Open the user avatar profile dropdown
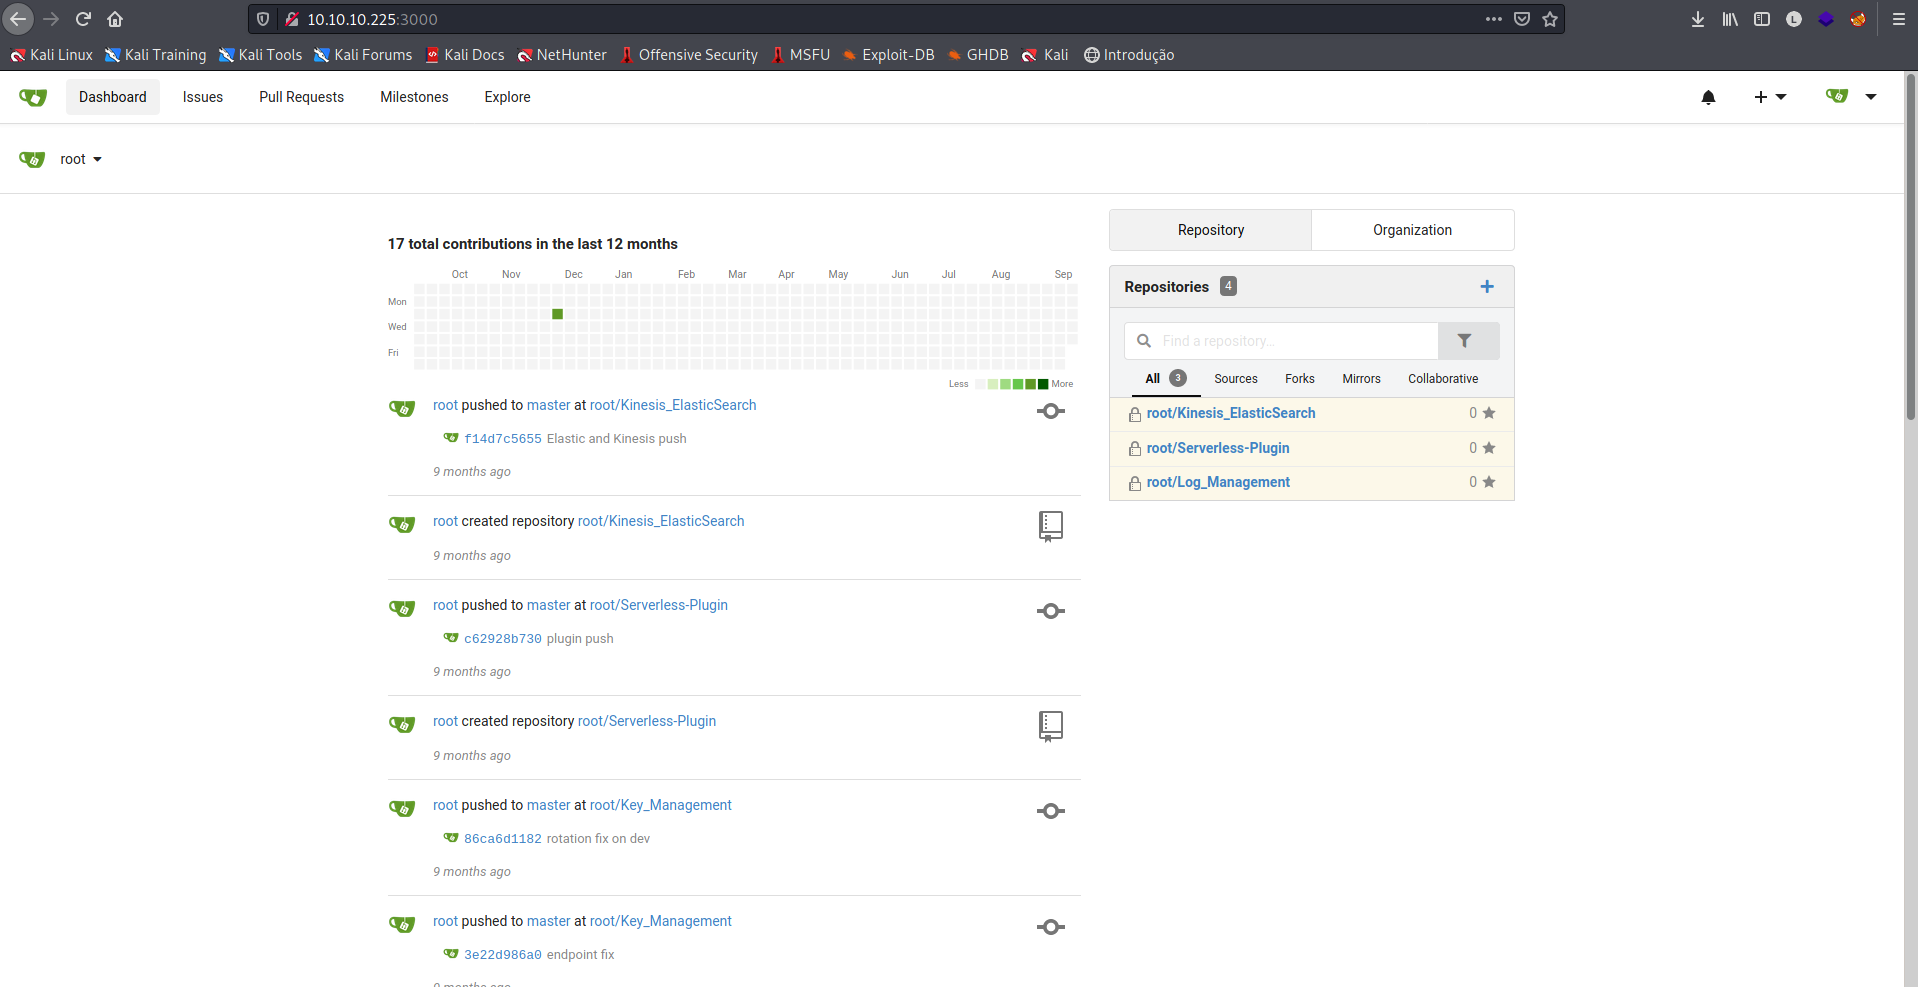This screenshot has height=987, width=1918. (x=1850, y=97)
